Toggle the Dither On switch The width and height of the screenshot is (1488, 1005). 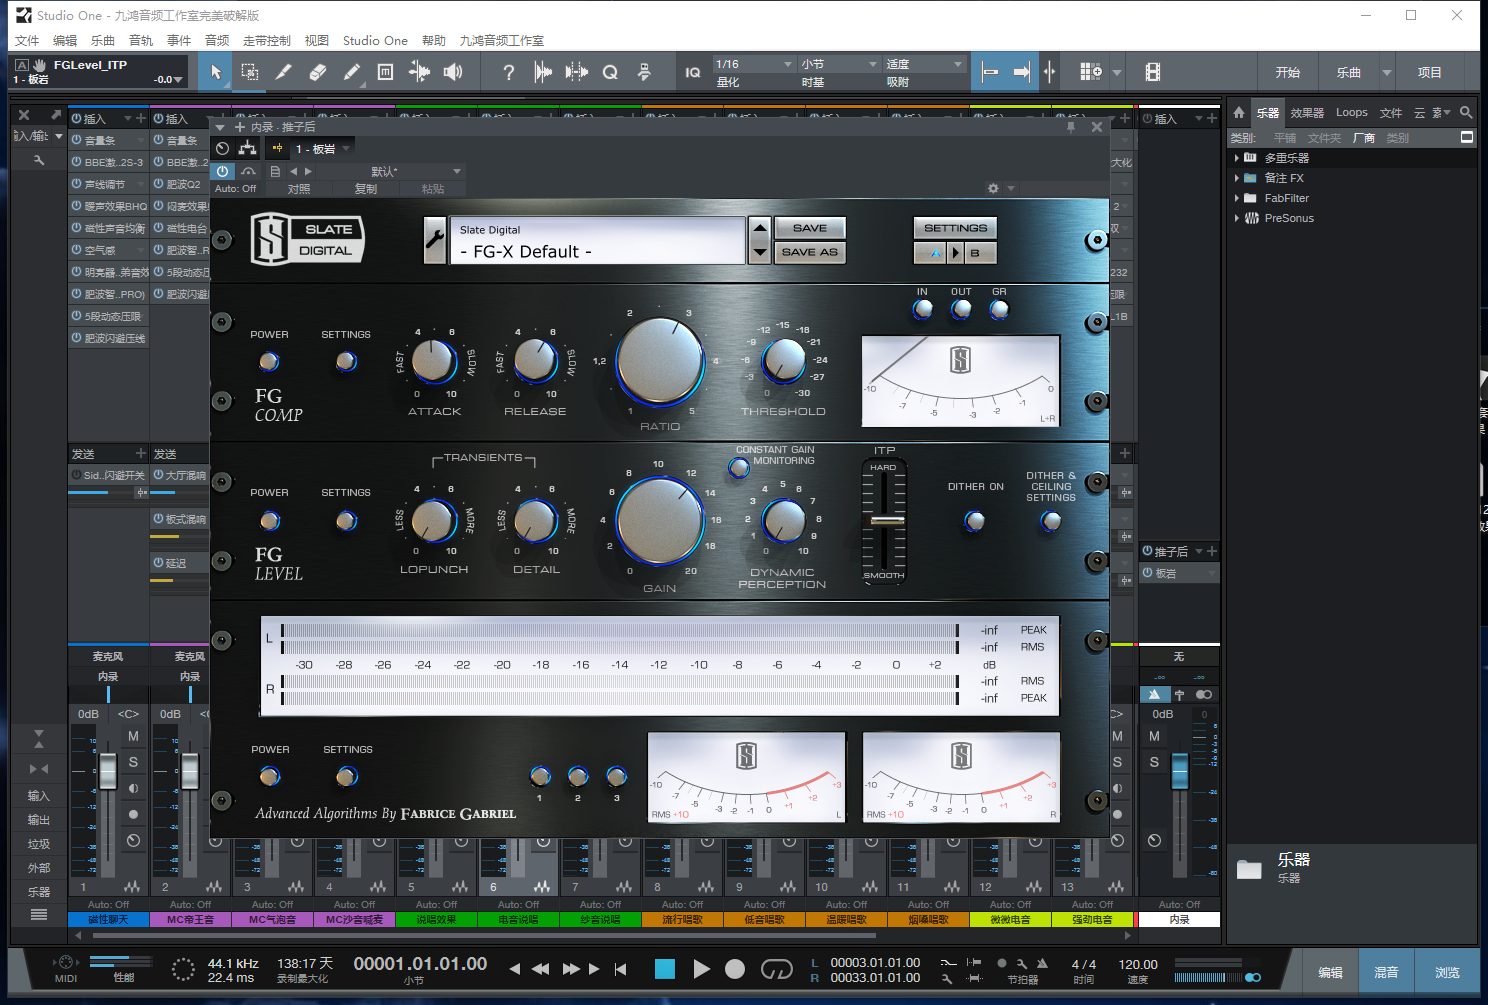tap(975, 521)
